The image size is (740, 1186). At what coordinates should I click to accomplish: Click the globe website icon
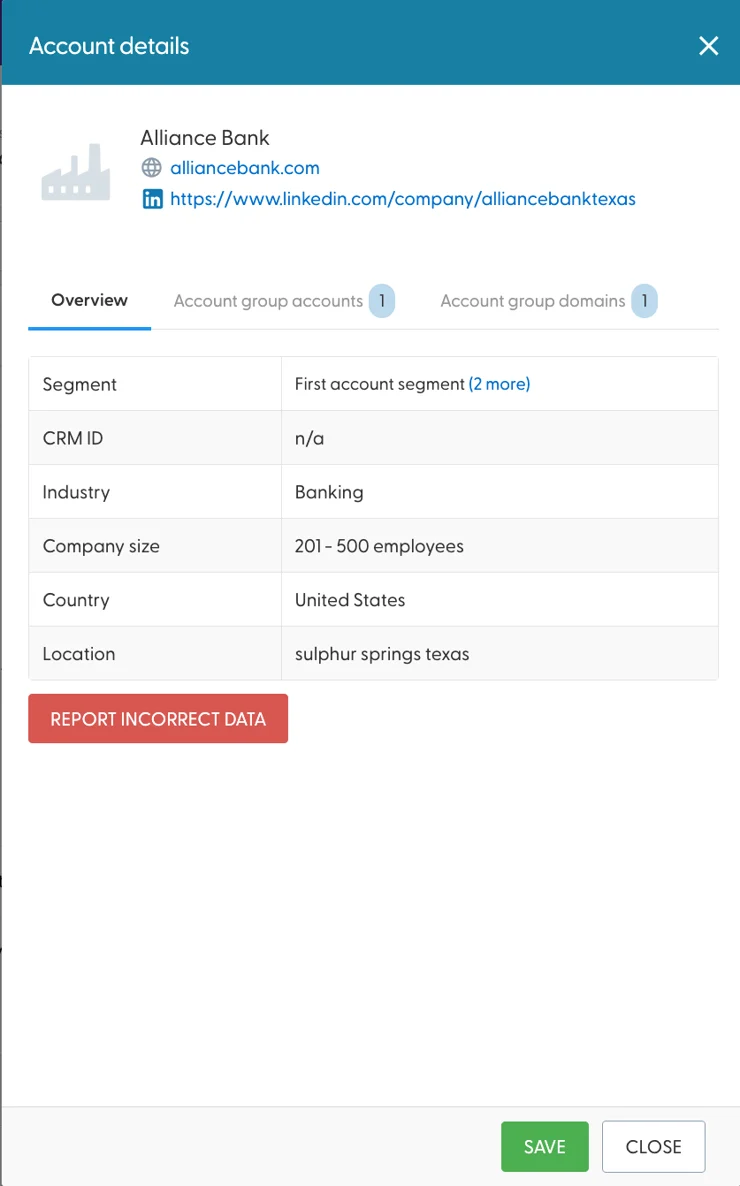152,167
